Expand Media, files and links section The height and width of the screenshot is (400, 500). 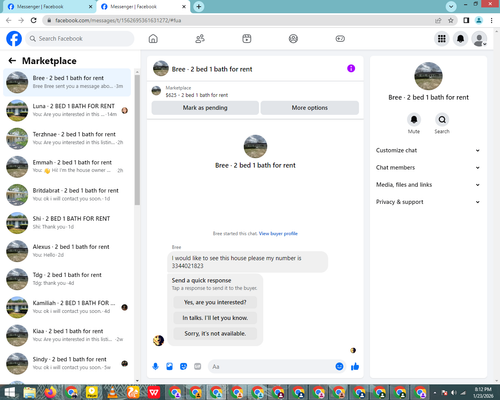(428, 185)
